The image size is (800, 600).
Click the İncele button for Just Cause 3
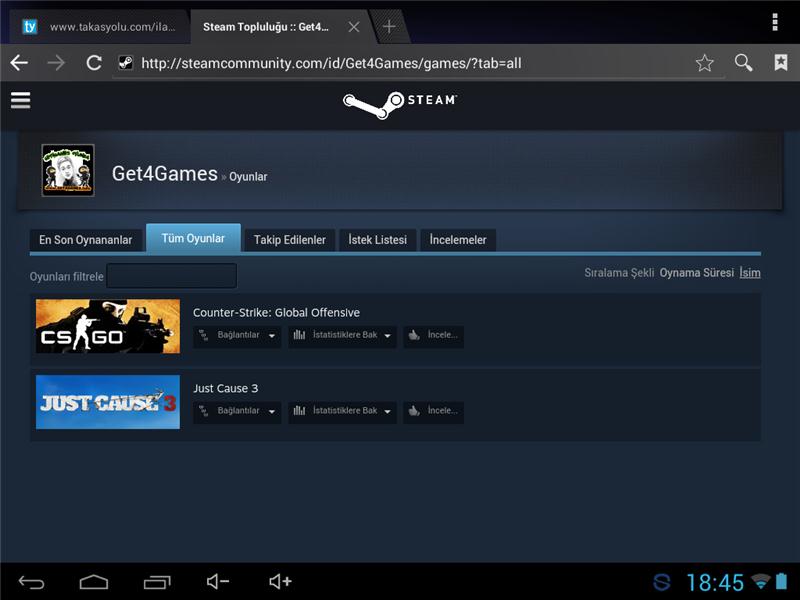434,411
